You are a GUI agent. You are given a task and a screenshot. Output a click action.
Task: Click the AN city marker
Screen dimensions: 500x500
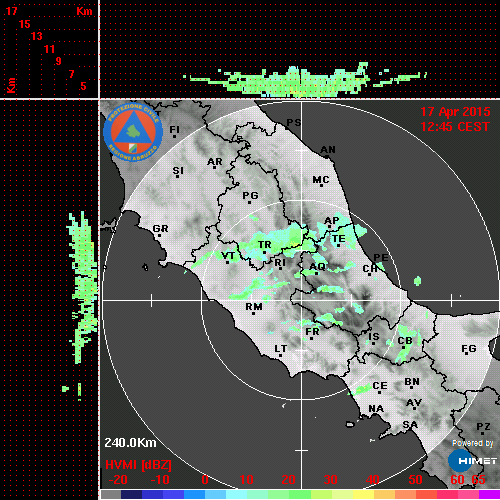[x=327, y=157]
